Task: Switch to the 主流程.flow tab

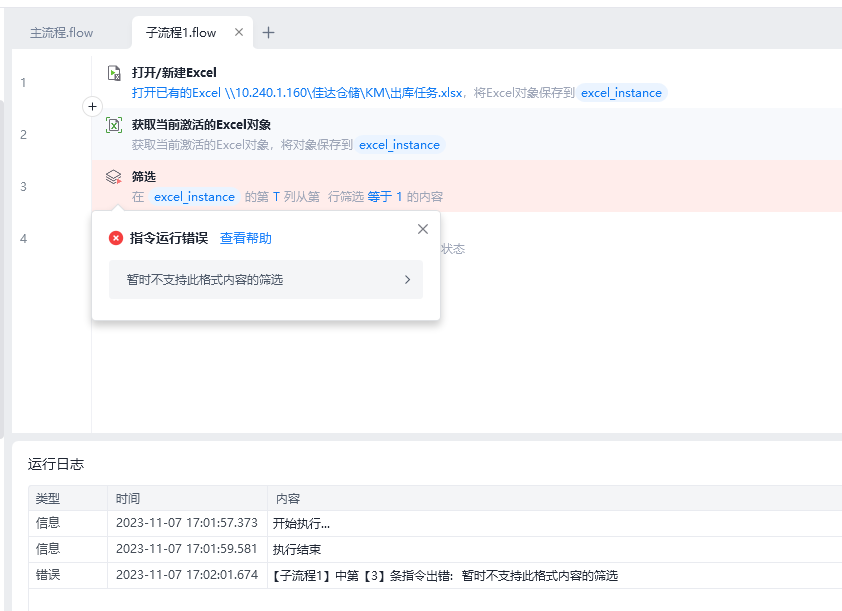Action: [x=61, y=33]
